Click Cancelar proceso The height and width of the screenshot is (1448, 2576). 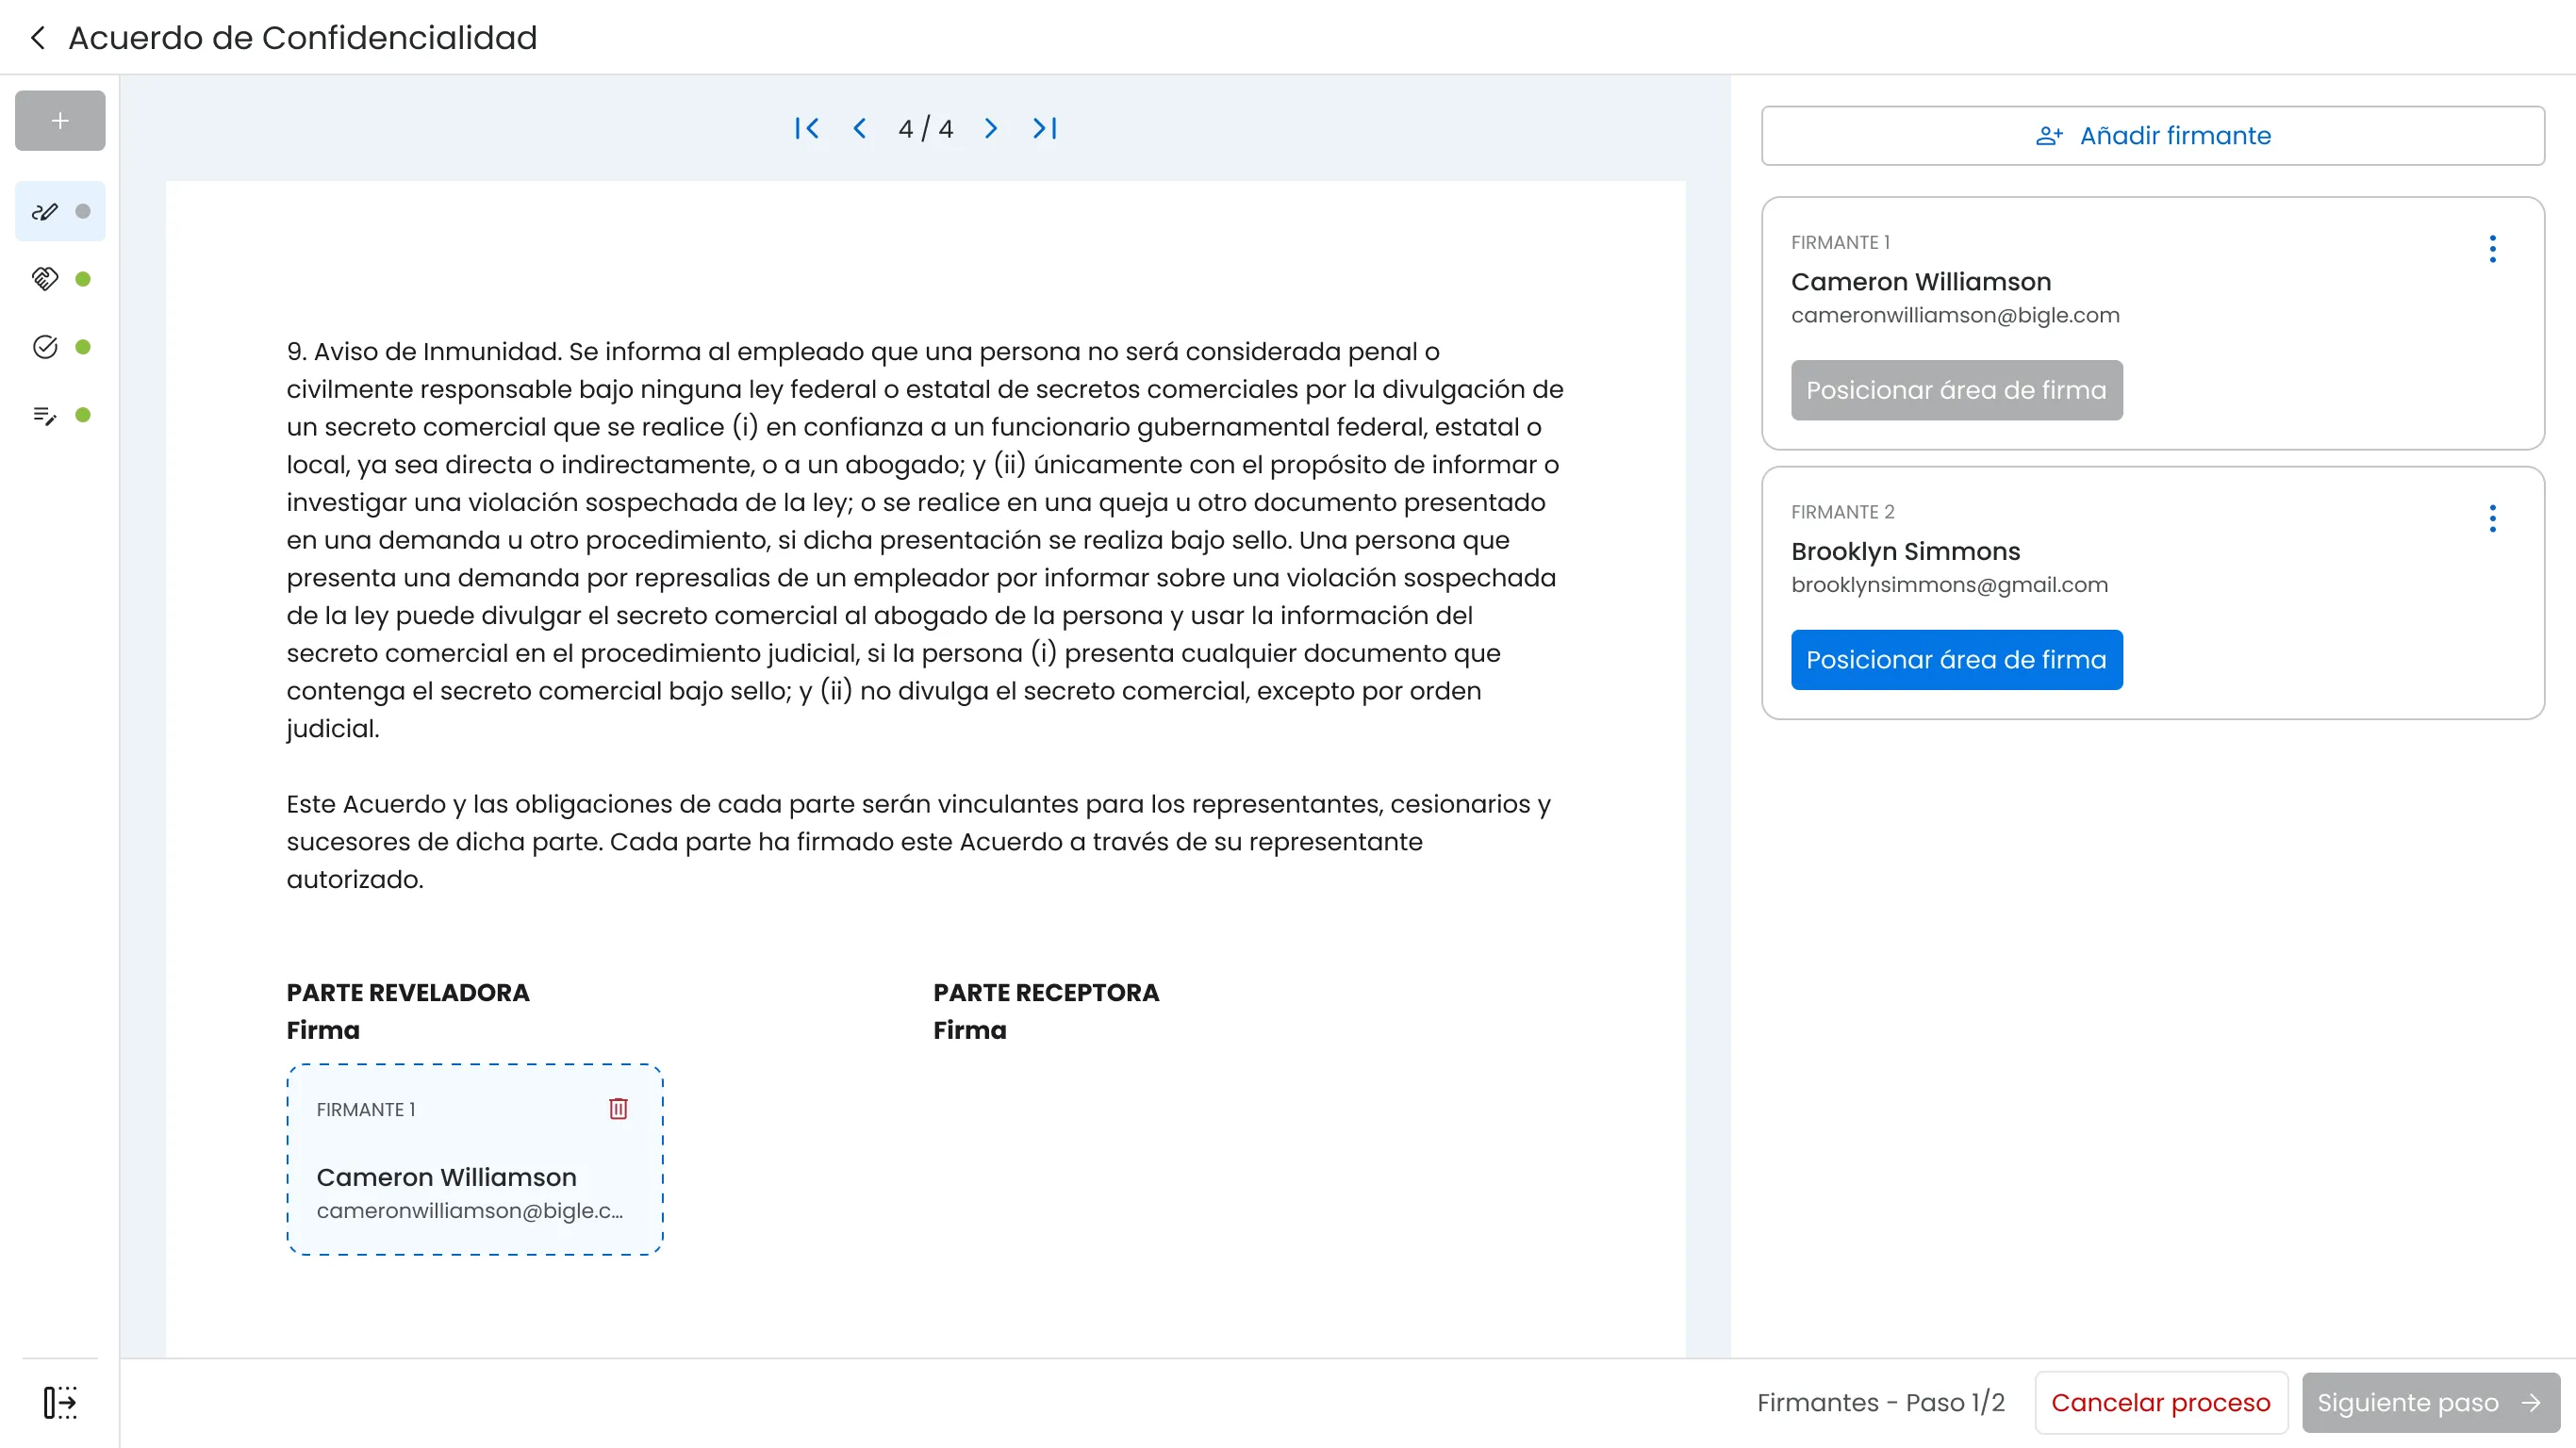pyautogui.click(x=2160, y=1402)
